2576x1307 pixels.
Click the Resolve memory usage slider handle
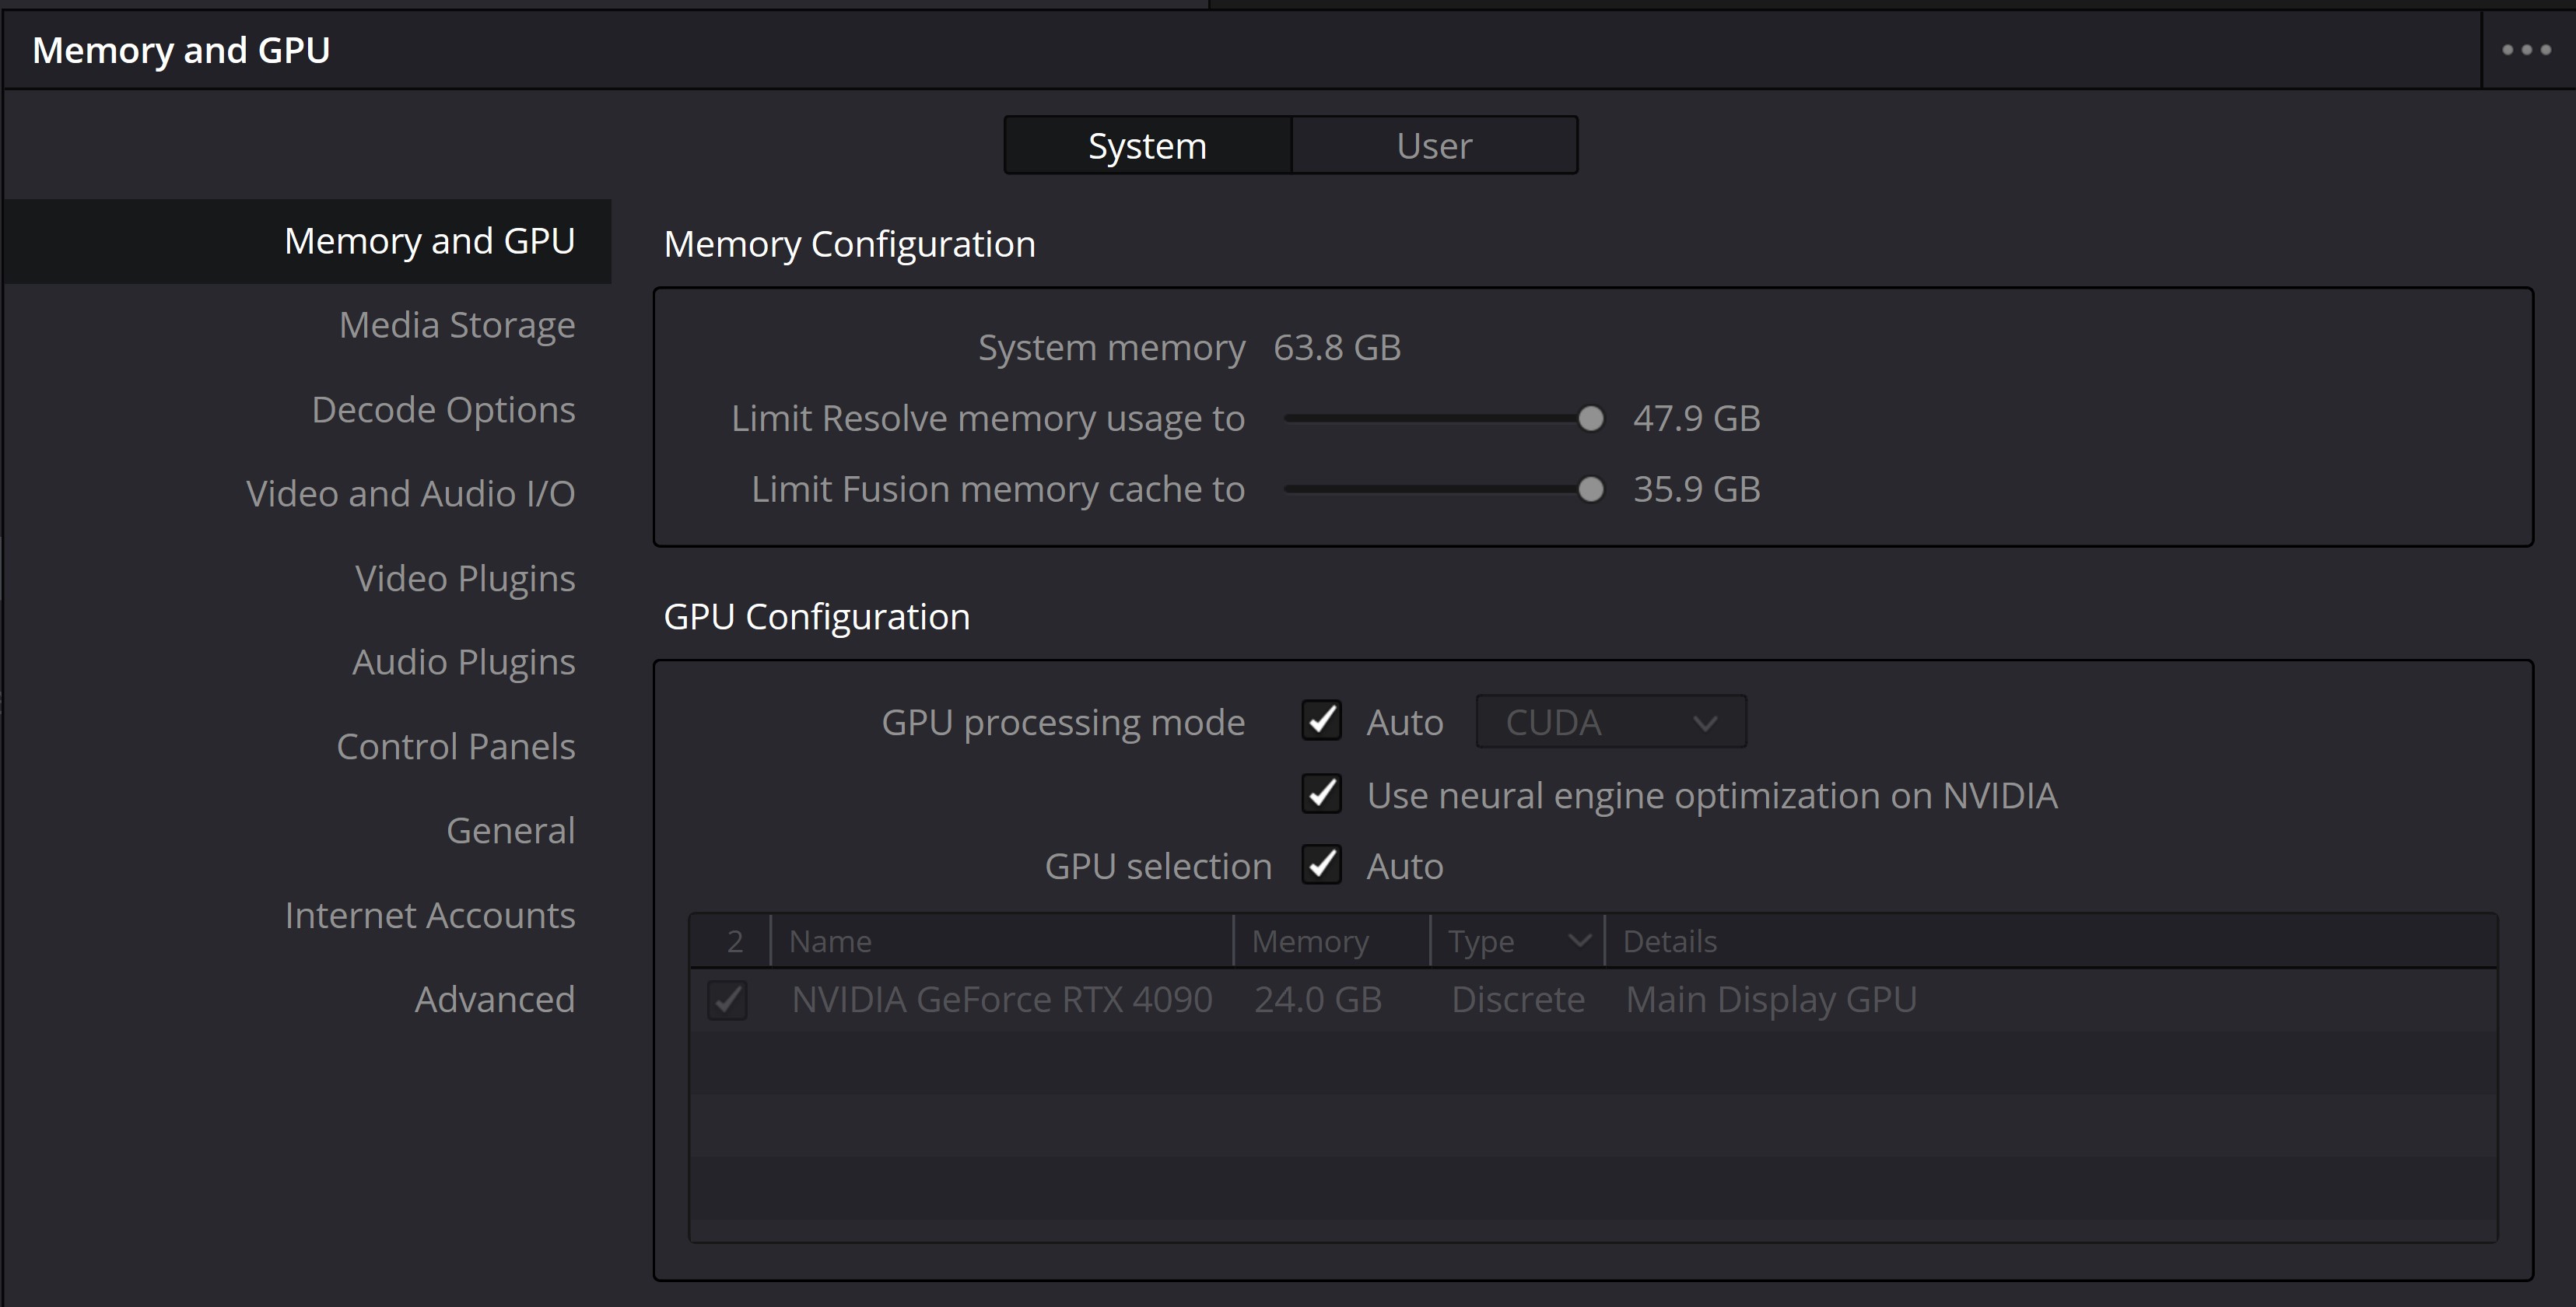[x=1590, y=418]
